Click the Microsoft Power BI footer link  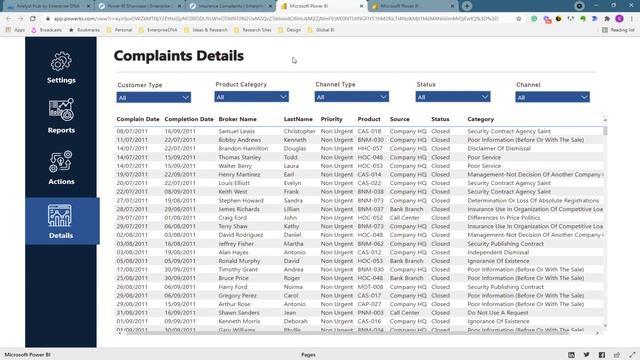click(x=27, y=355)
